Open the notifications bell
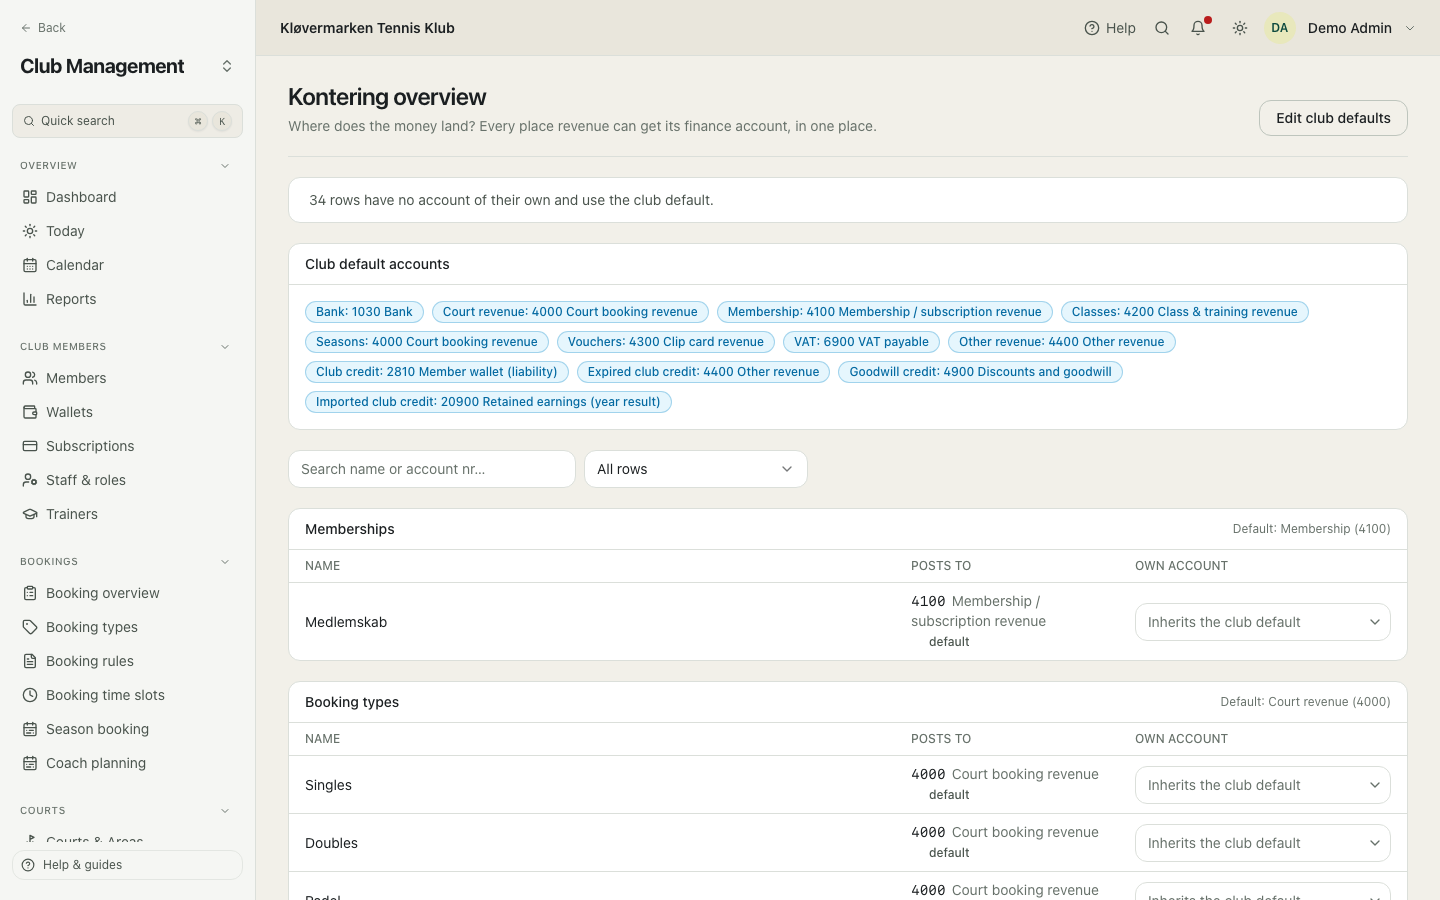 [x=1198, y=28]
